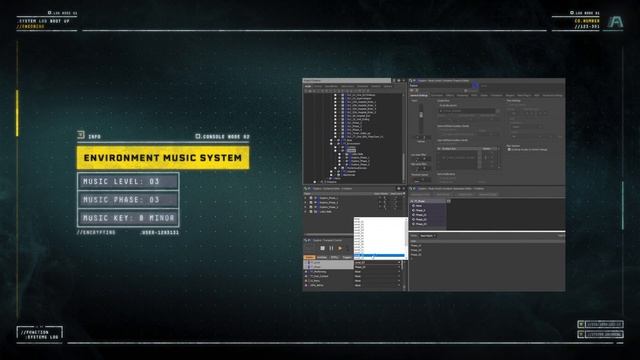Click the MUSIC LEVEL: 03 readout

(x=128, y=181)
